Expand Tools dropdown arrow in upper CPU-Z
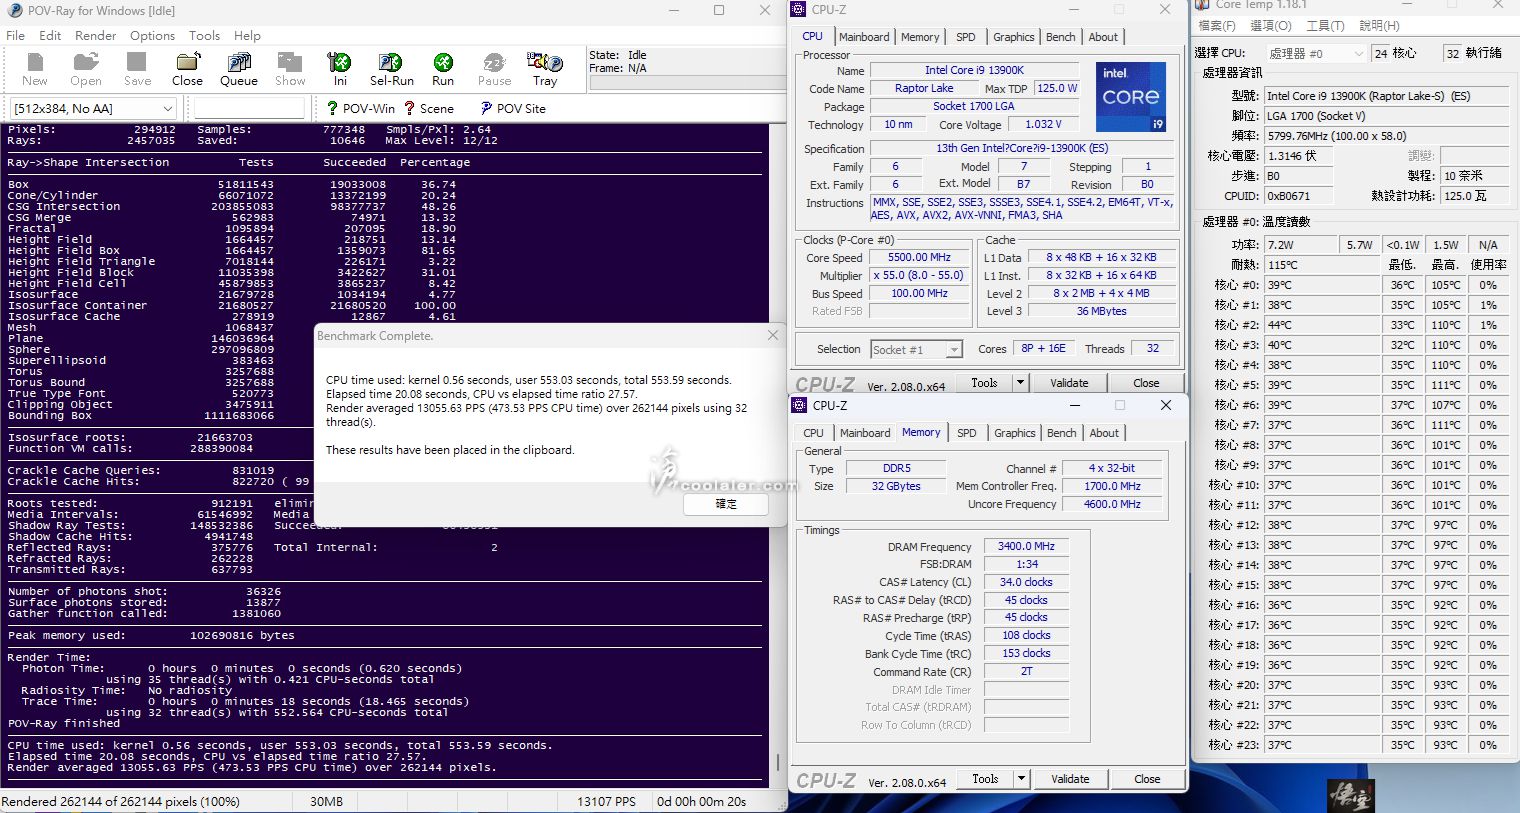 1020,383
